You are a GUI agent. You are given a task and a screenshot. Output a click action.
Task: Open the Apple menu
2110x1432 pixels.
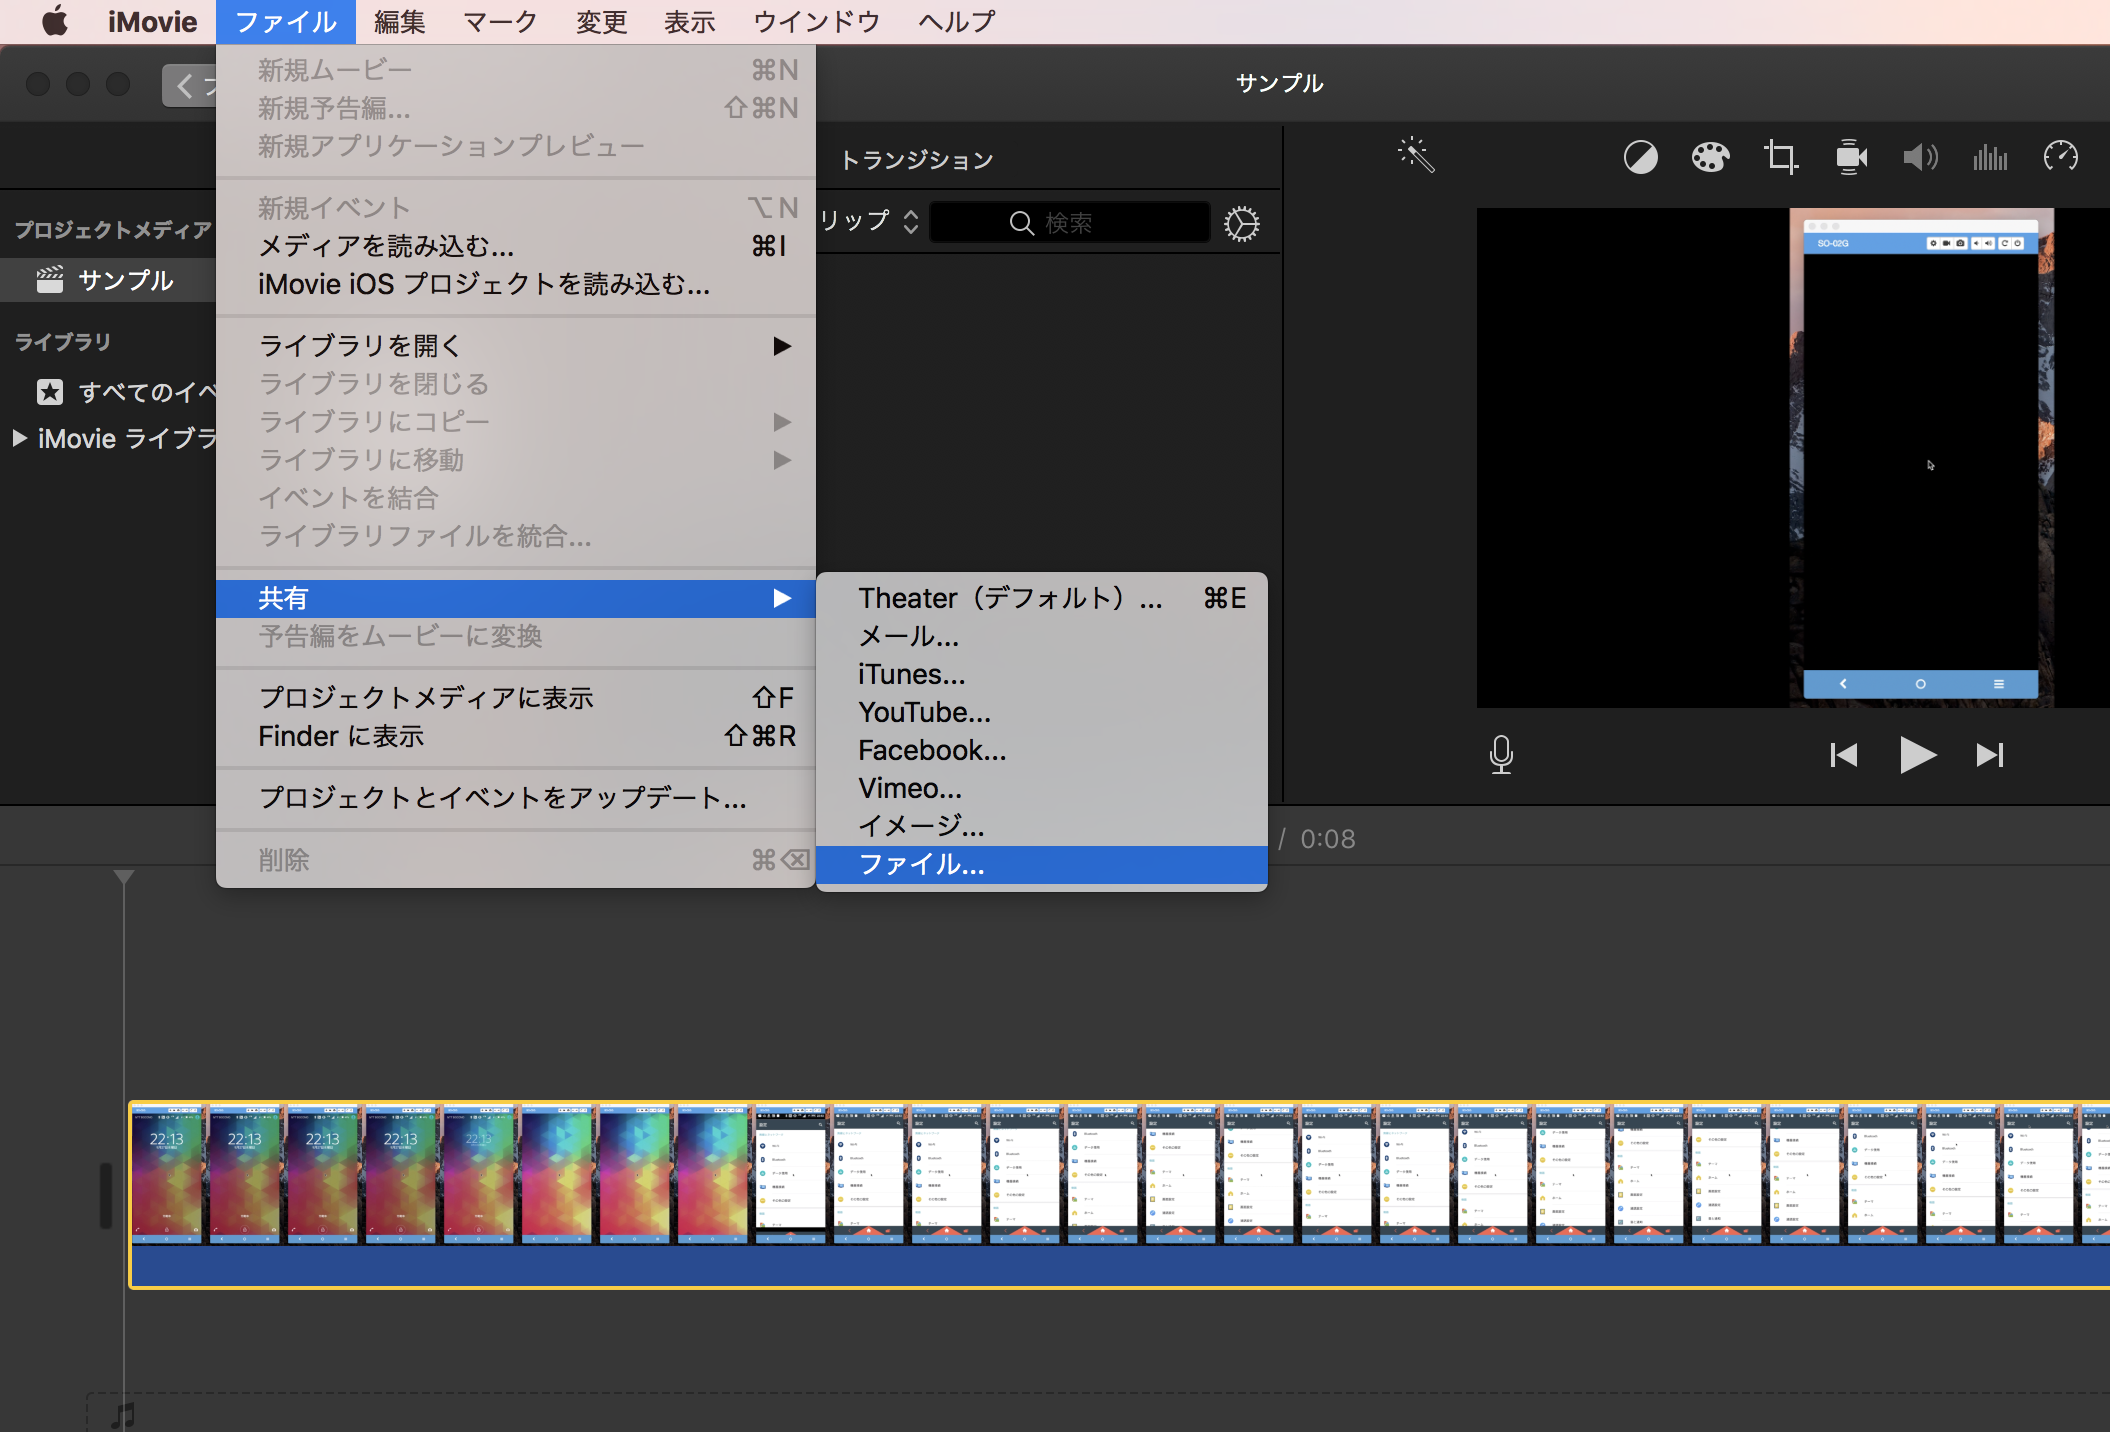tap(55, 21)
